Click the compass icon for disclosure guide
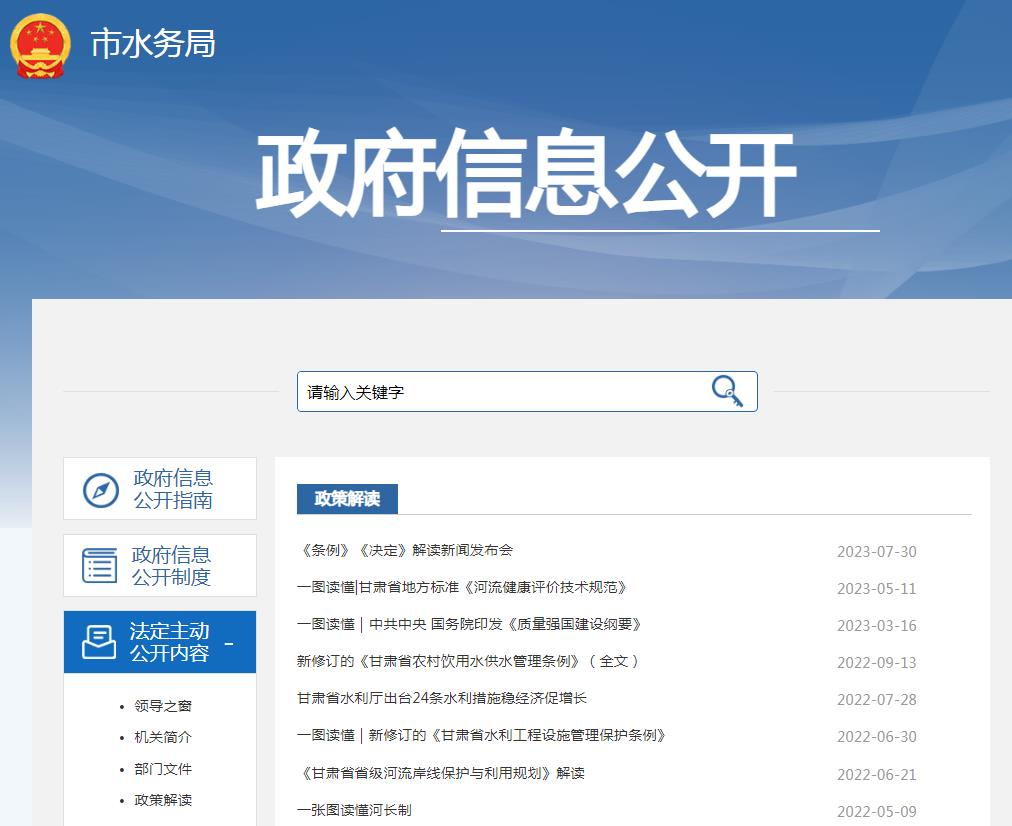 pos(101,490)
